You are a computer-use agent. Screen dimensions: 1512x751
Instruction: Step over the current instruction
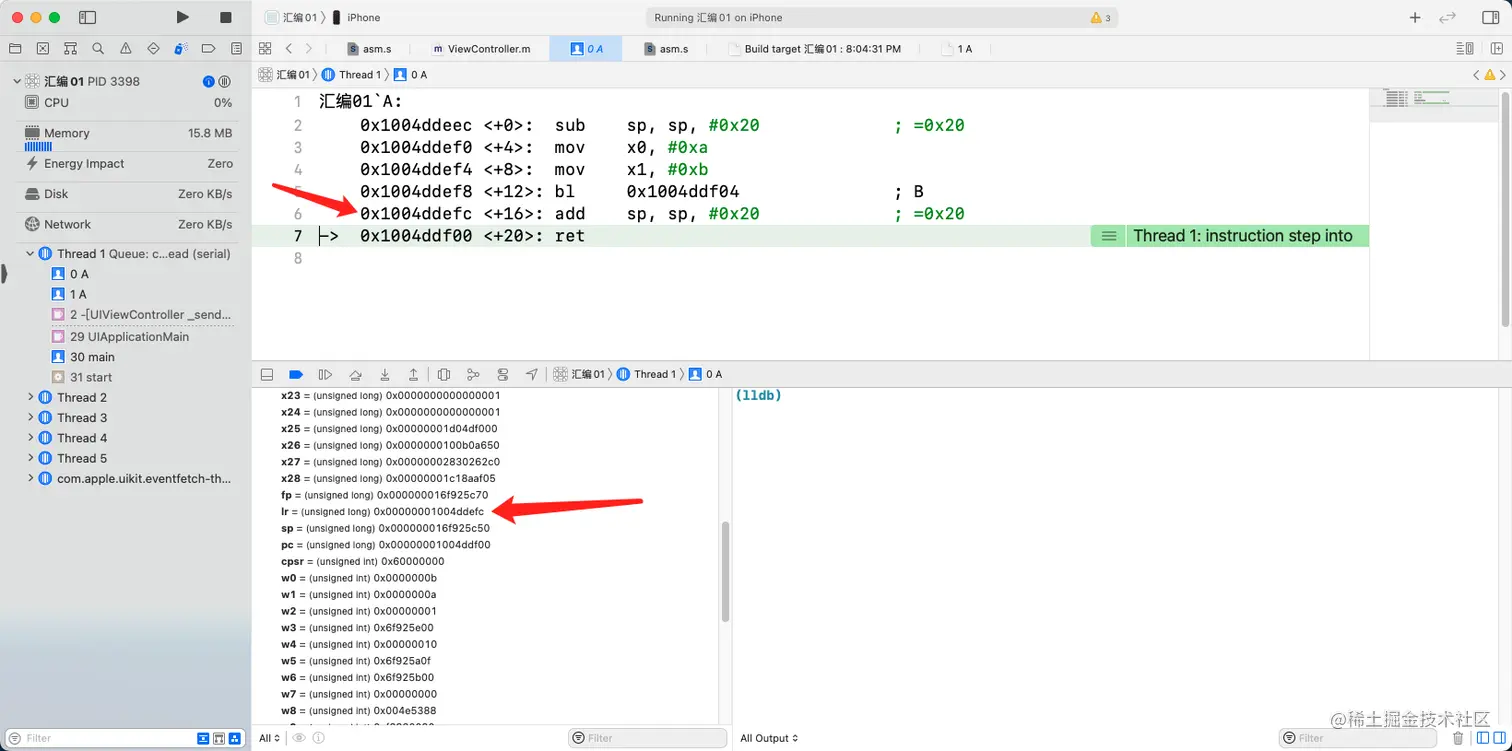click(x=355, y=374)
